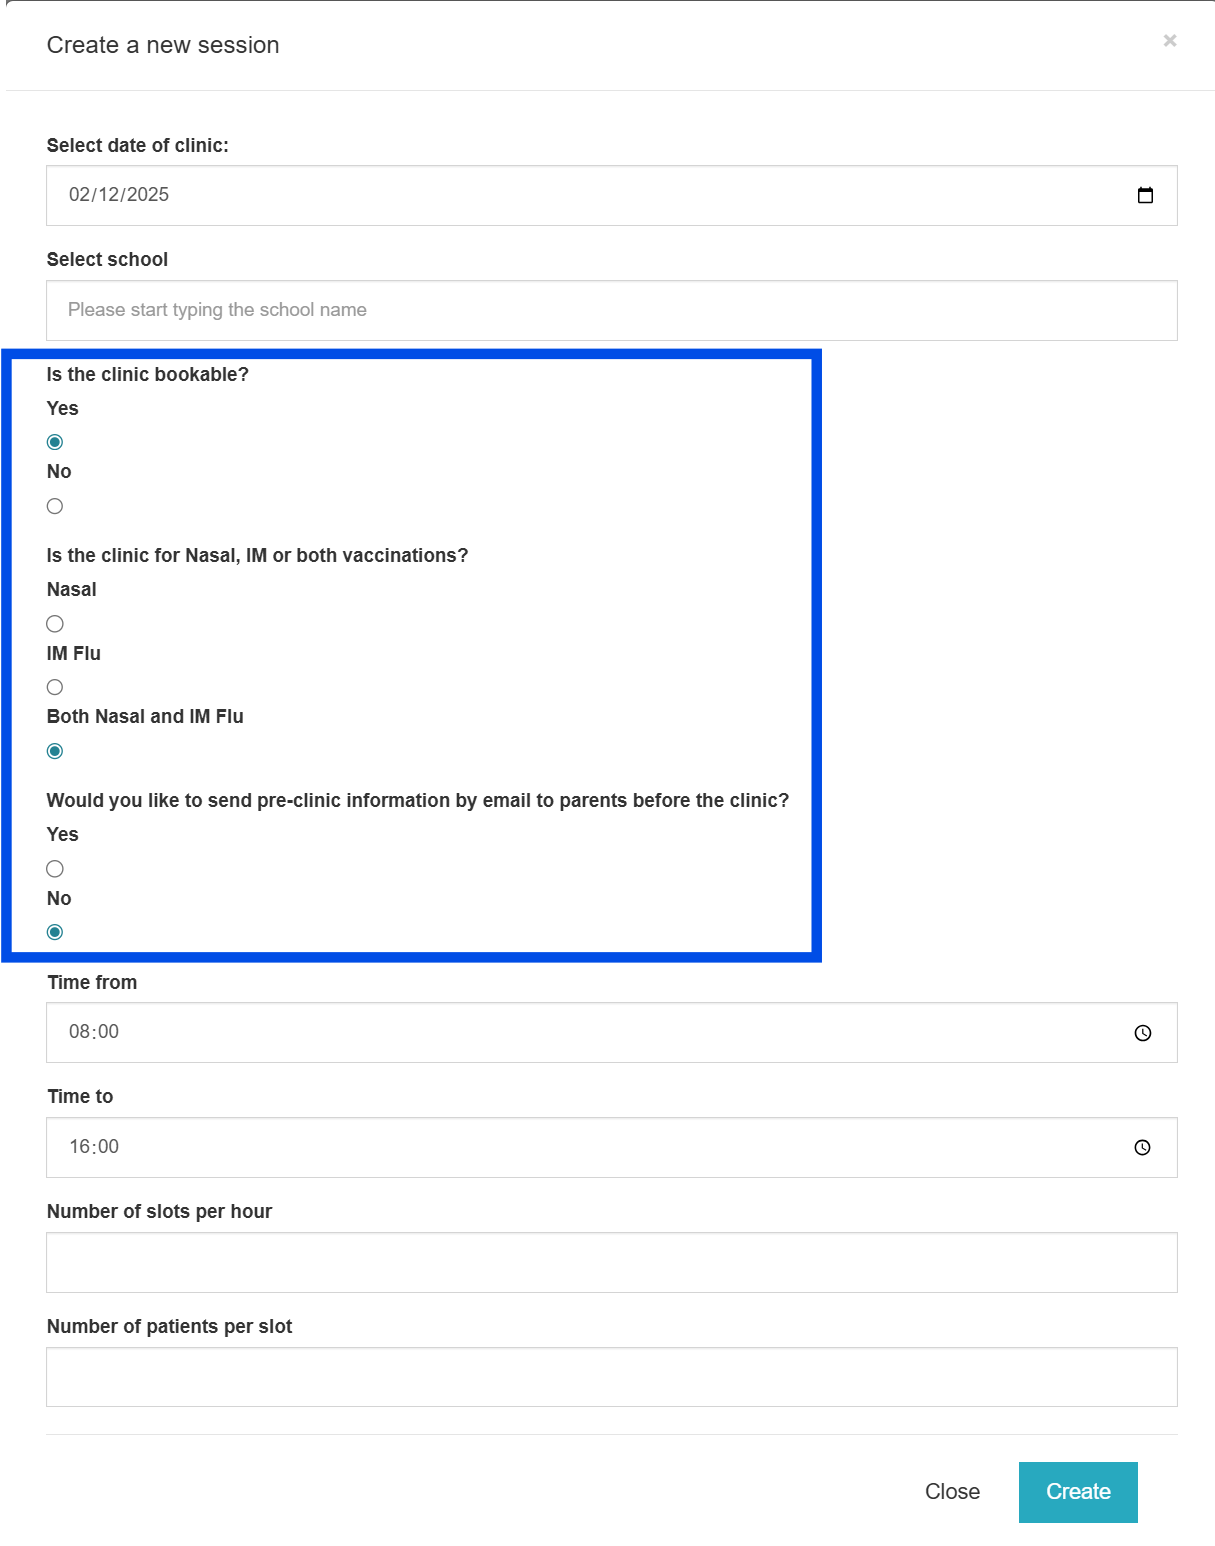Click the Number of slots per hour field
The image size is (1215, 1546).
611,1262
